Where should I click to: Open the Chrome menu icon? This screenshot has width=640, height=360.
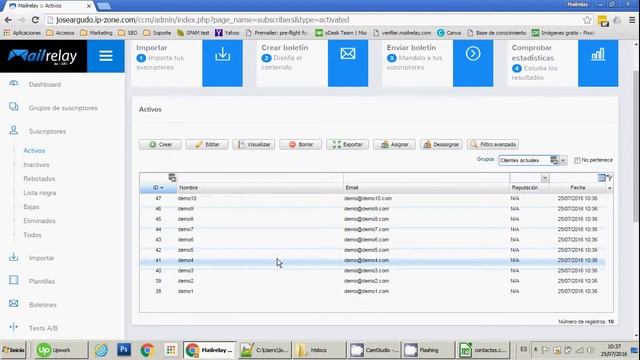(632, 20)
